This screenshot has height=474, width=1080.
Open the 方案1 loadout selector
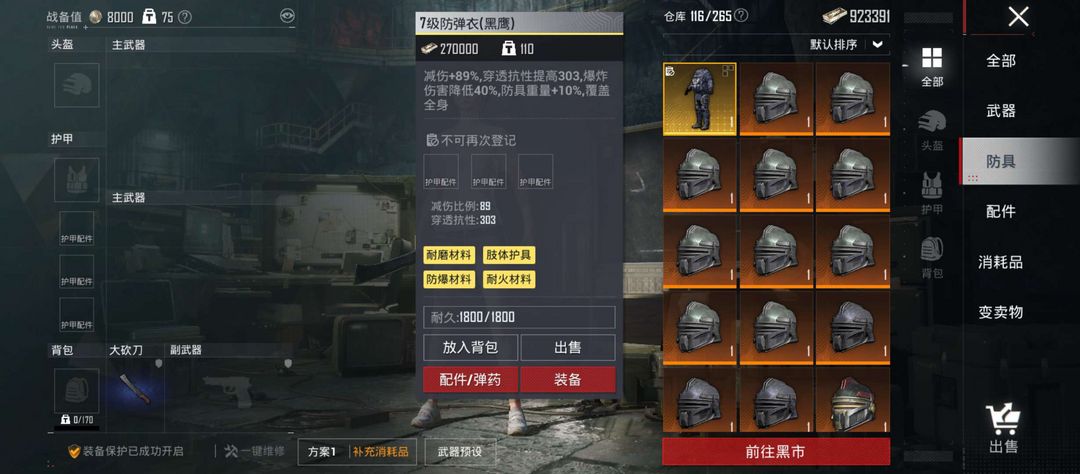322,452
